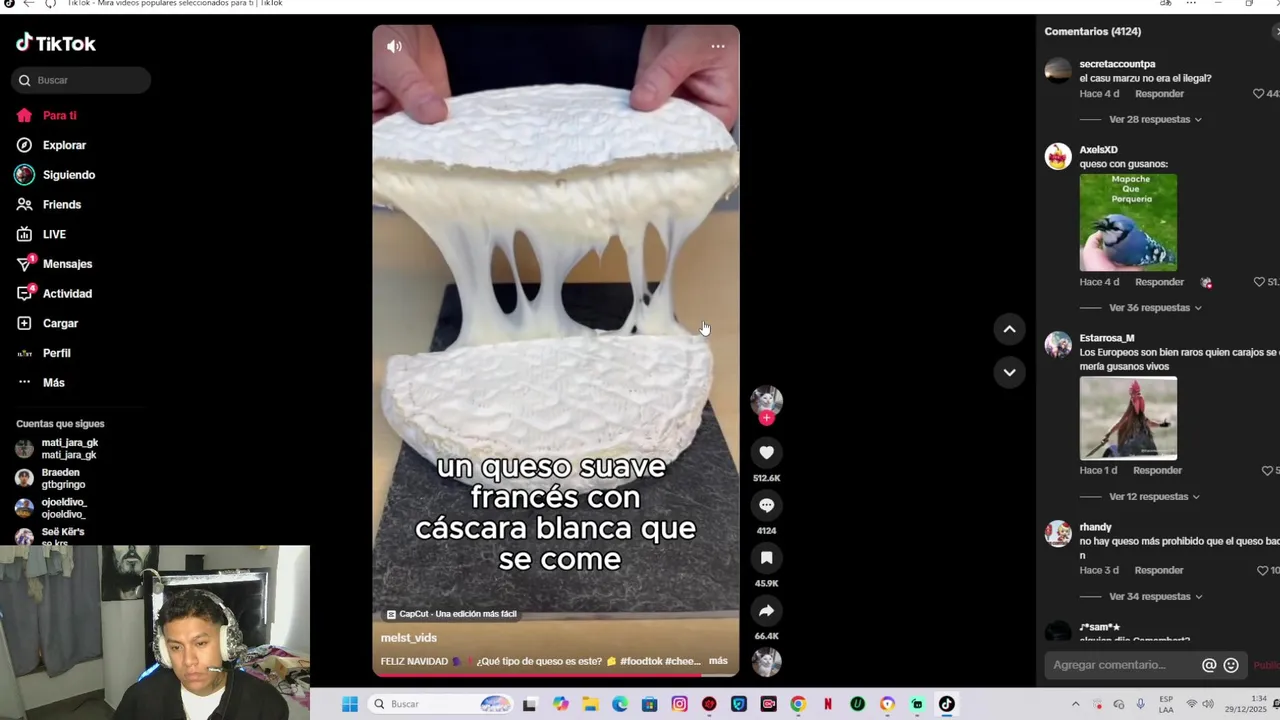Viewport: 1280px width, 720px height.
Task: Open AxelsXD's blue jay meme image
Action: [x=1128, y=222]
